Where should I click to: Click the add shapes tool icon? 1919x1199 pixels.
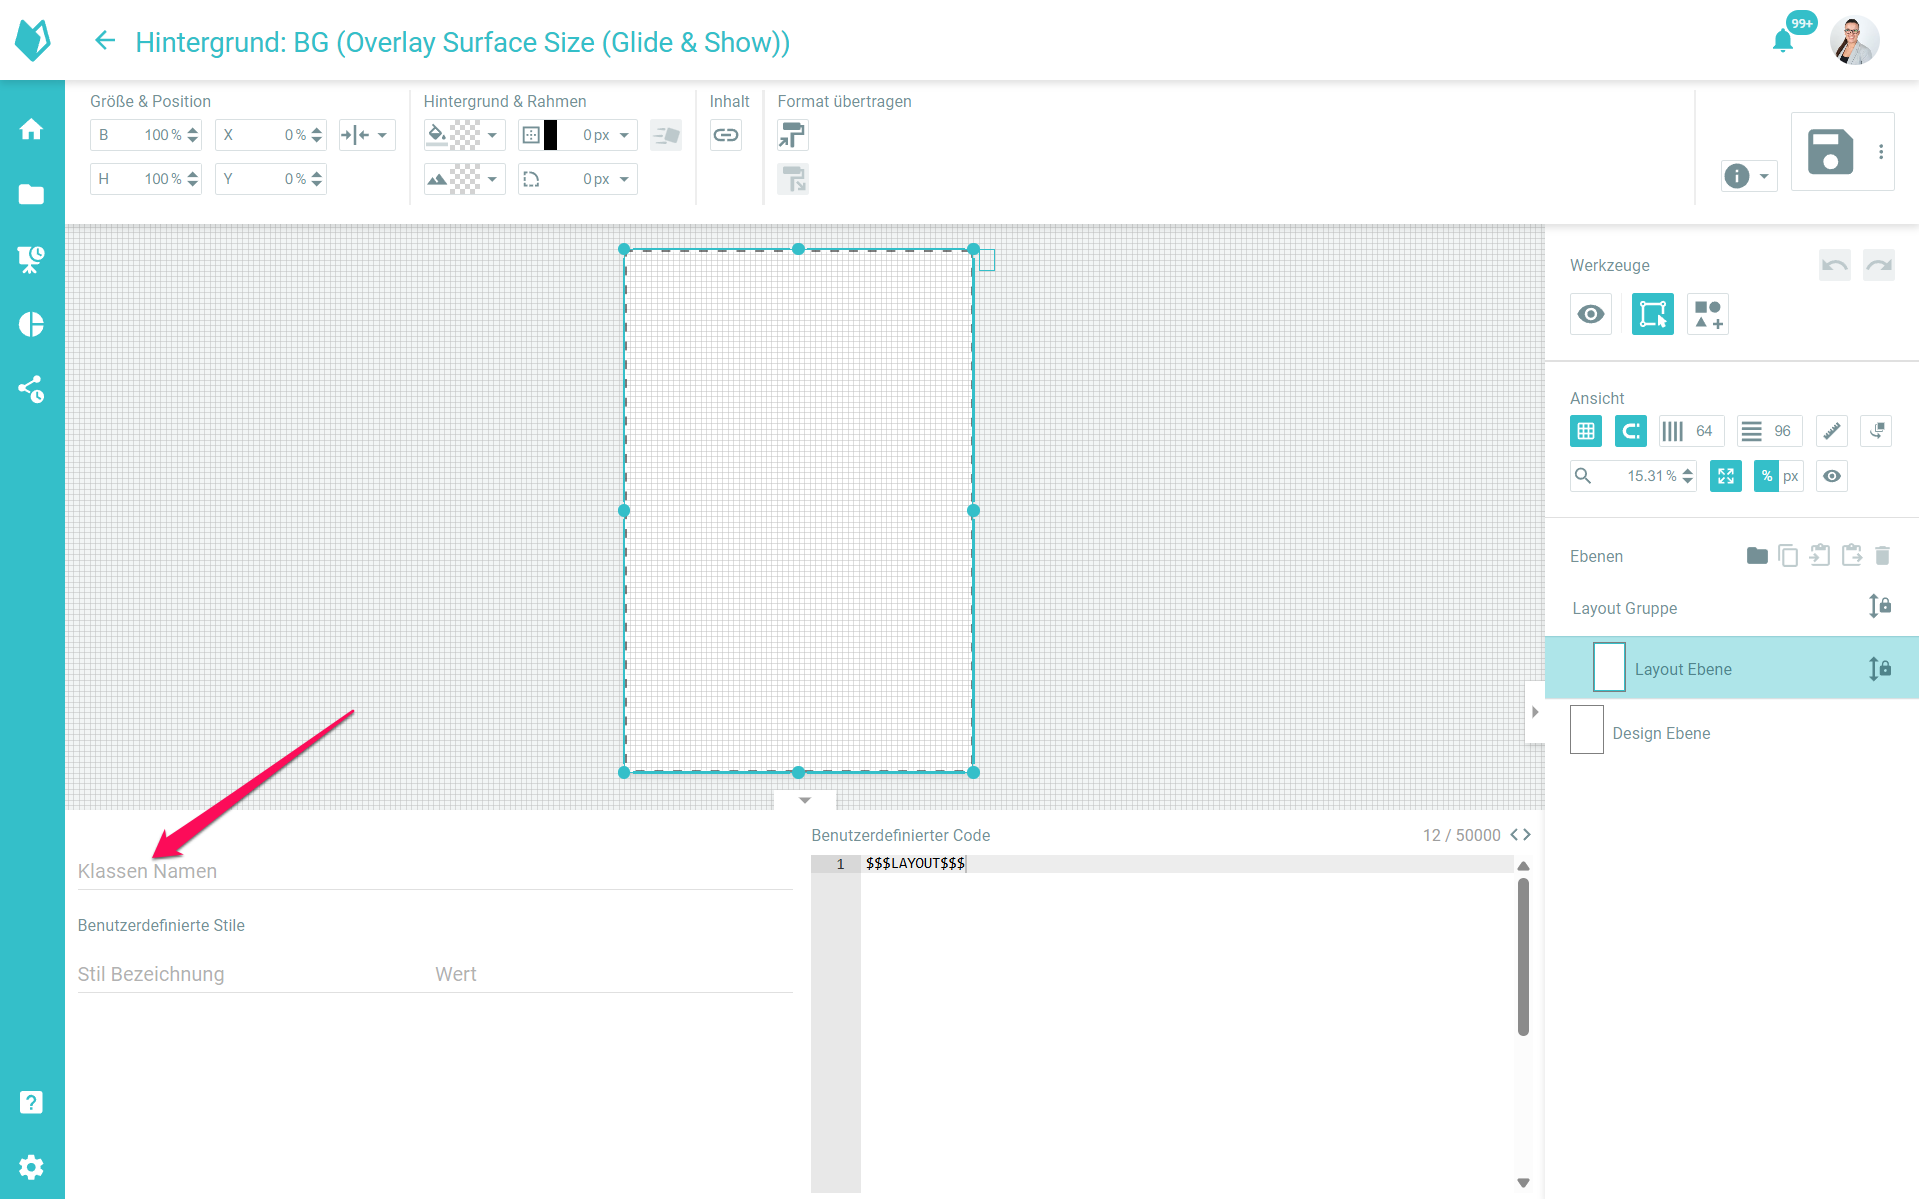[1708, 314]
